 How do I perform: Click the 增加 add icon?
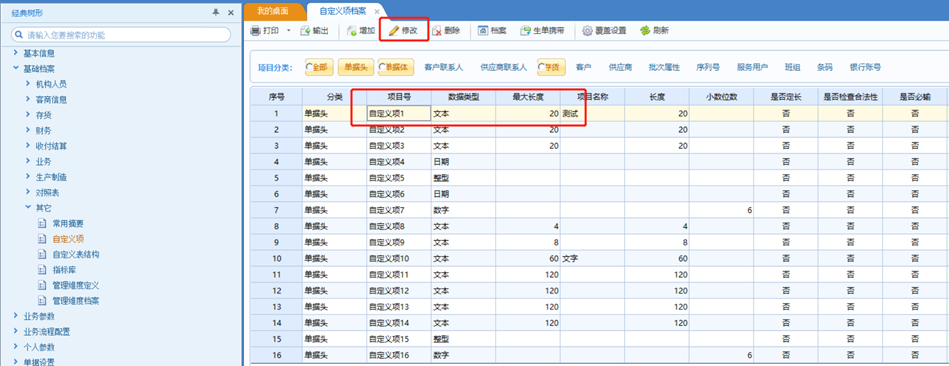[352, 30]
